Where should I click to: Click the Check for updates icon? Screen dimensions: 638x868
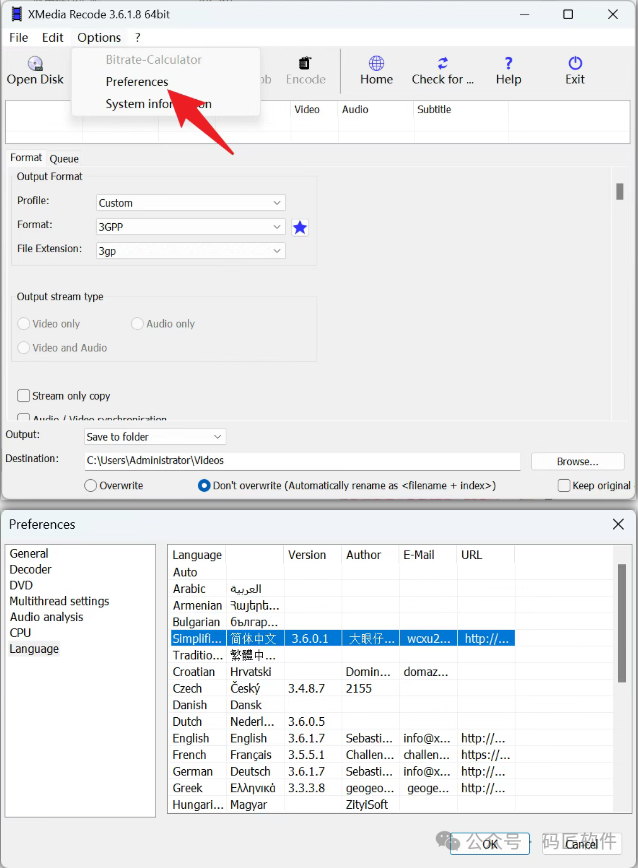442,64
